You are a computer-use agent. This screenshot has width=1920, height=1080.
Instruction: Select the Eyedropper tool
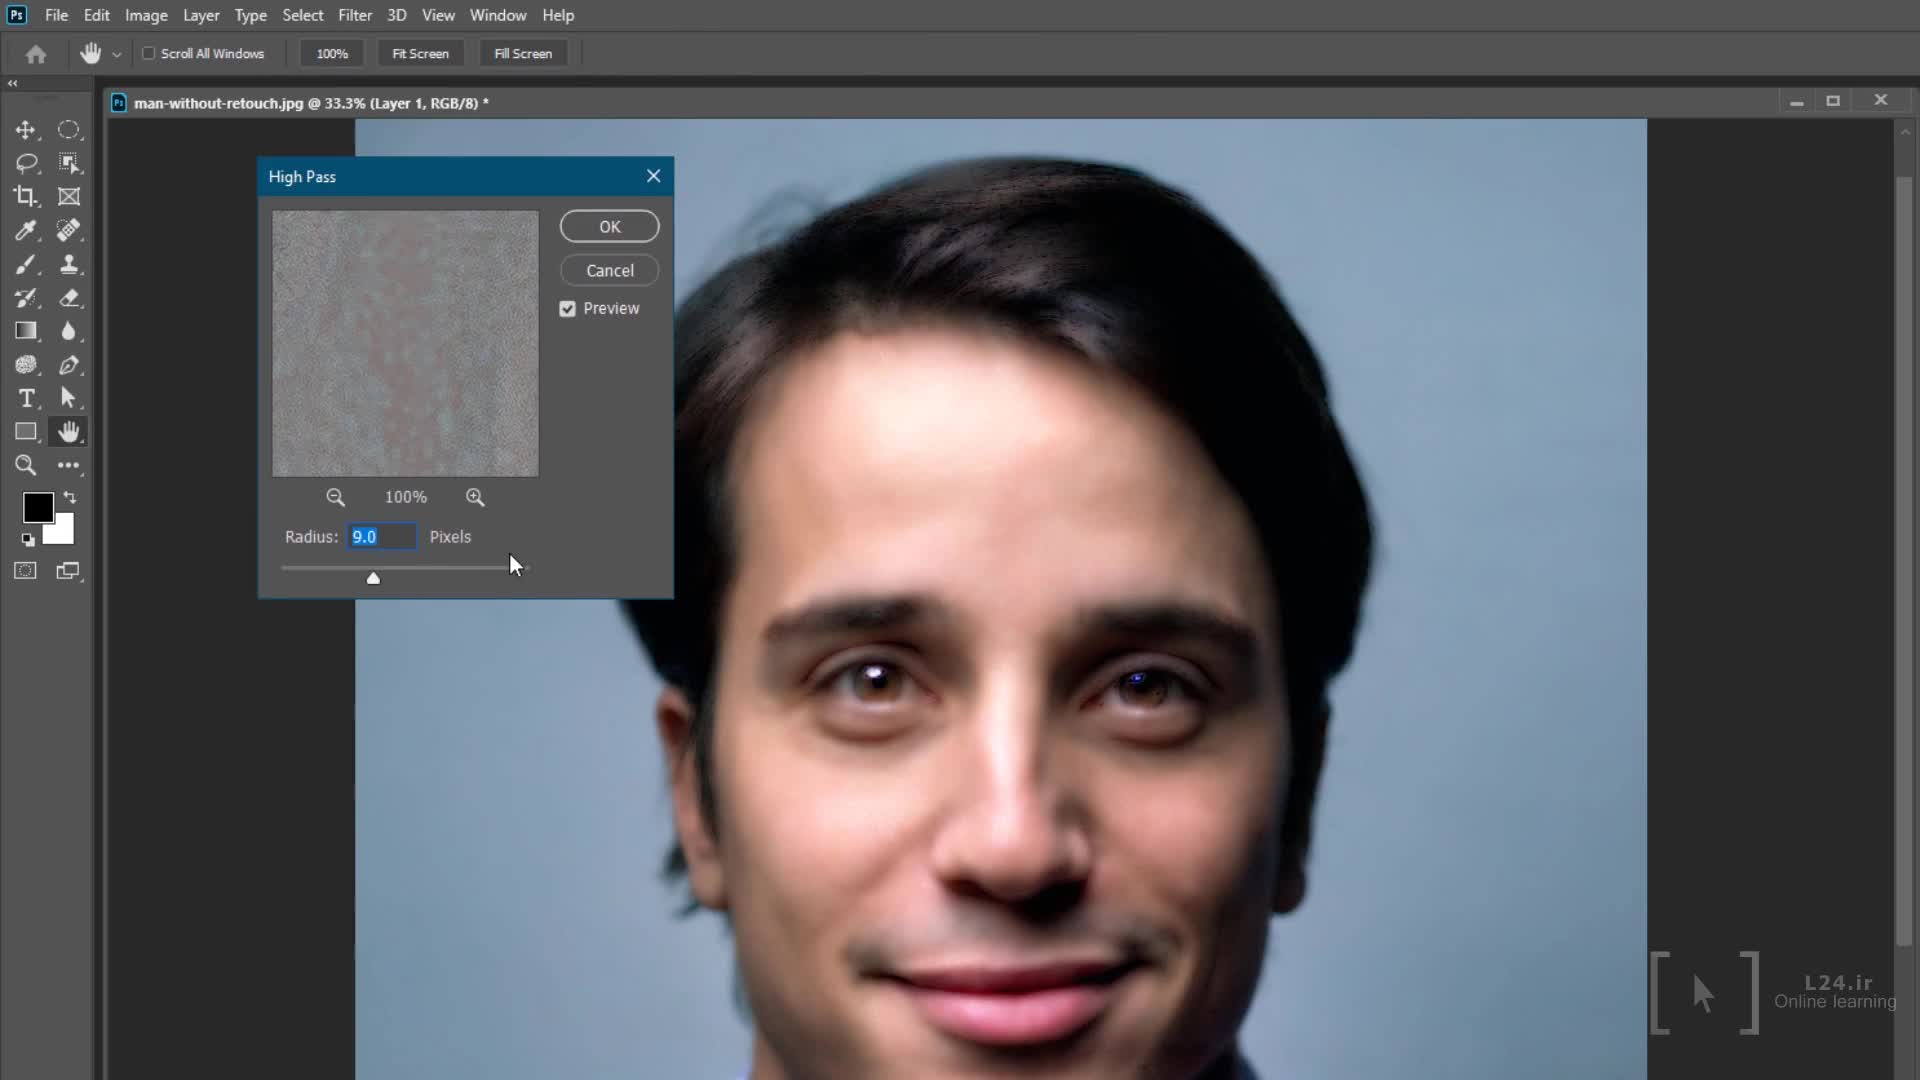click(26, 231)
